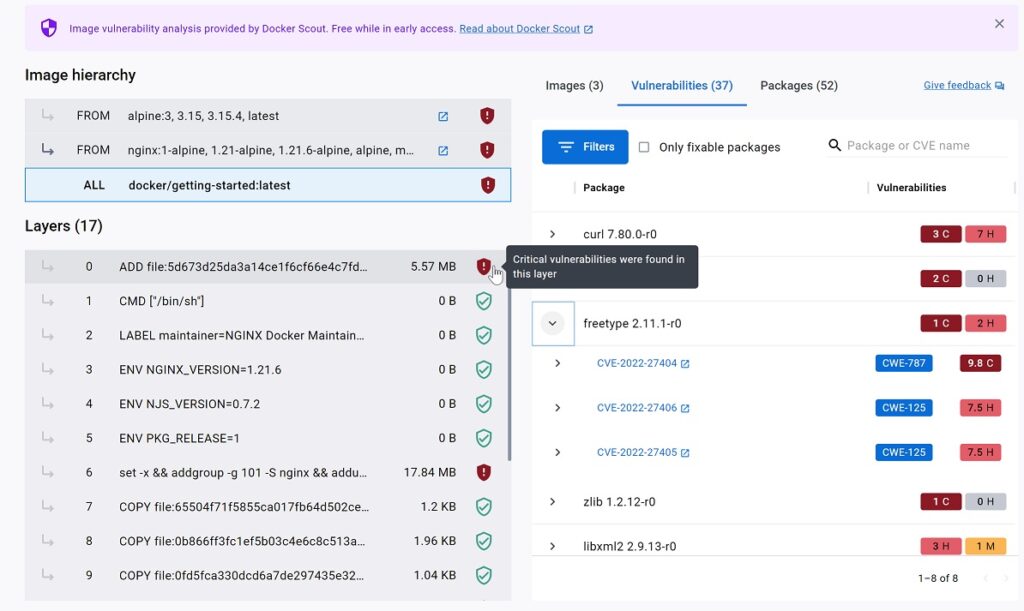The image size is (1024, 611).
Task: Expand CVE-2022-27405 details
Action: click(x=557, y=452)
